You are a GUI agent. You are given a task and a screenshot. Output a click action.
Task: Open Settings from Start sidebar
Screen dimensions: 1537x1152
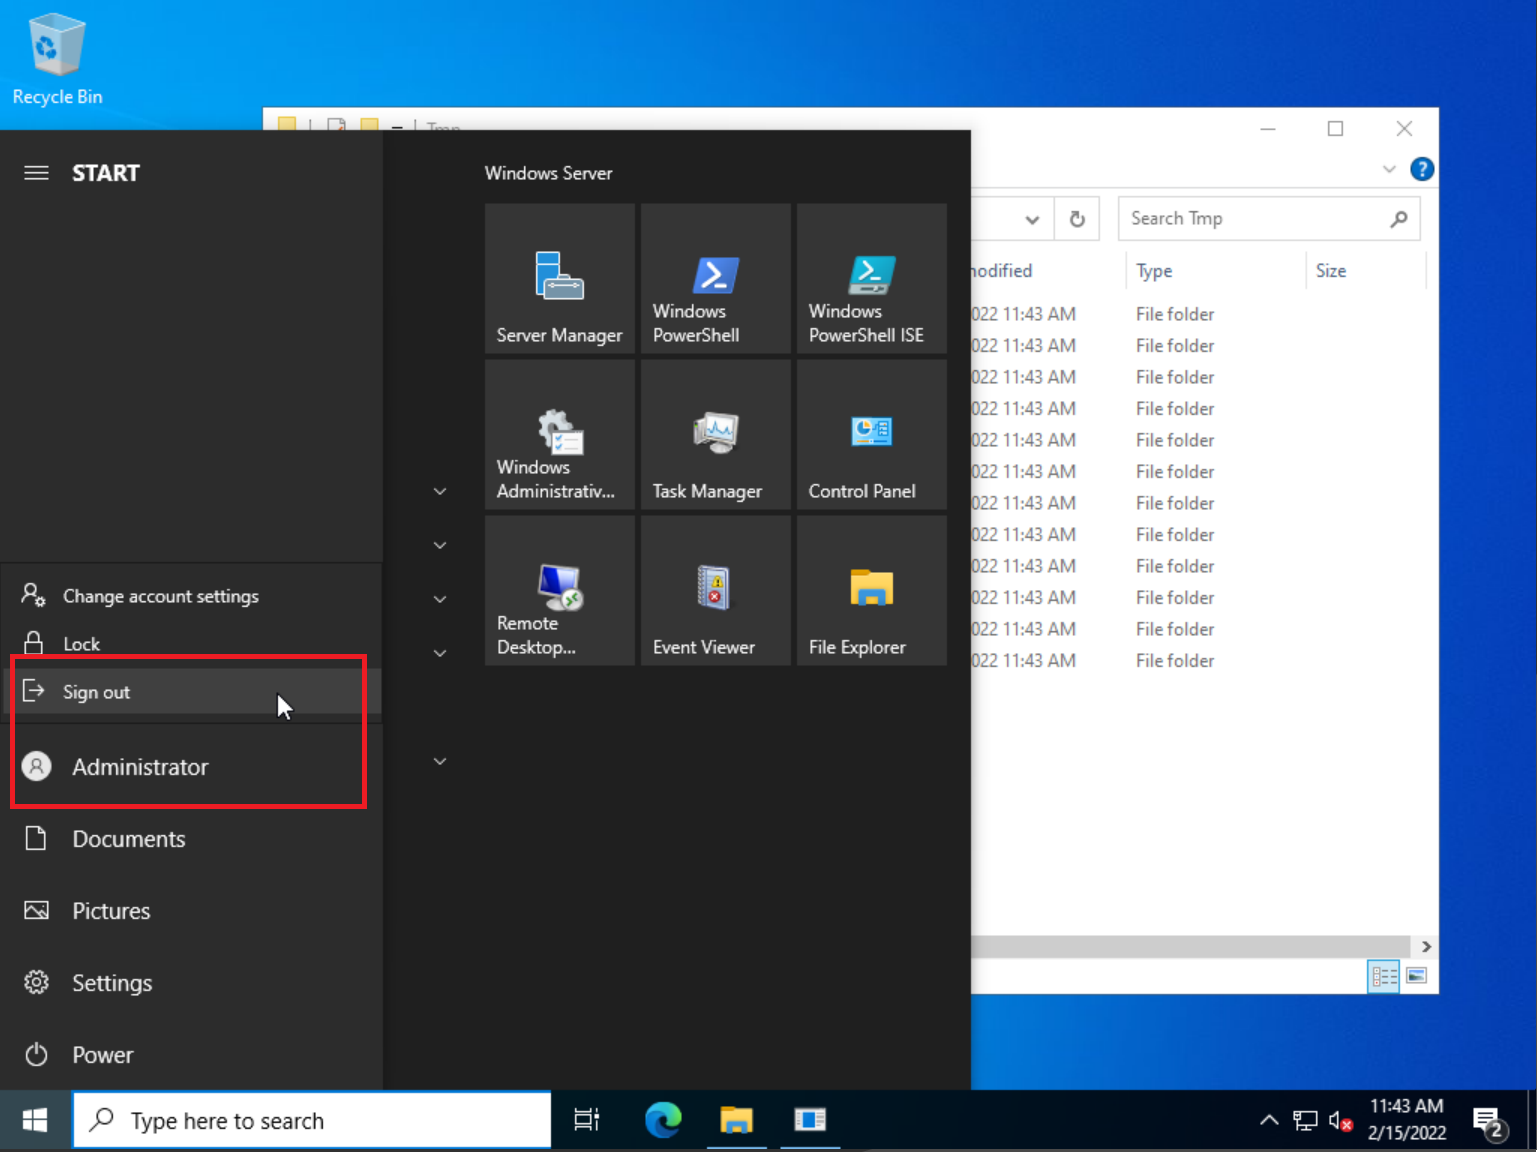[x=190, y=983]
